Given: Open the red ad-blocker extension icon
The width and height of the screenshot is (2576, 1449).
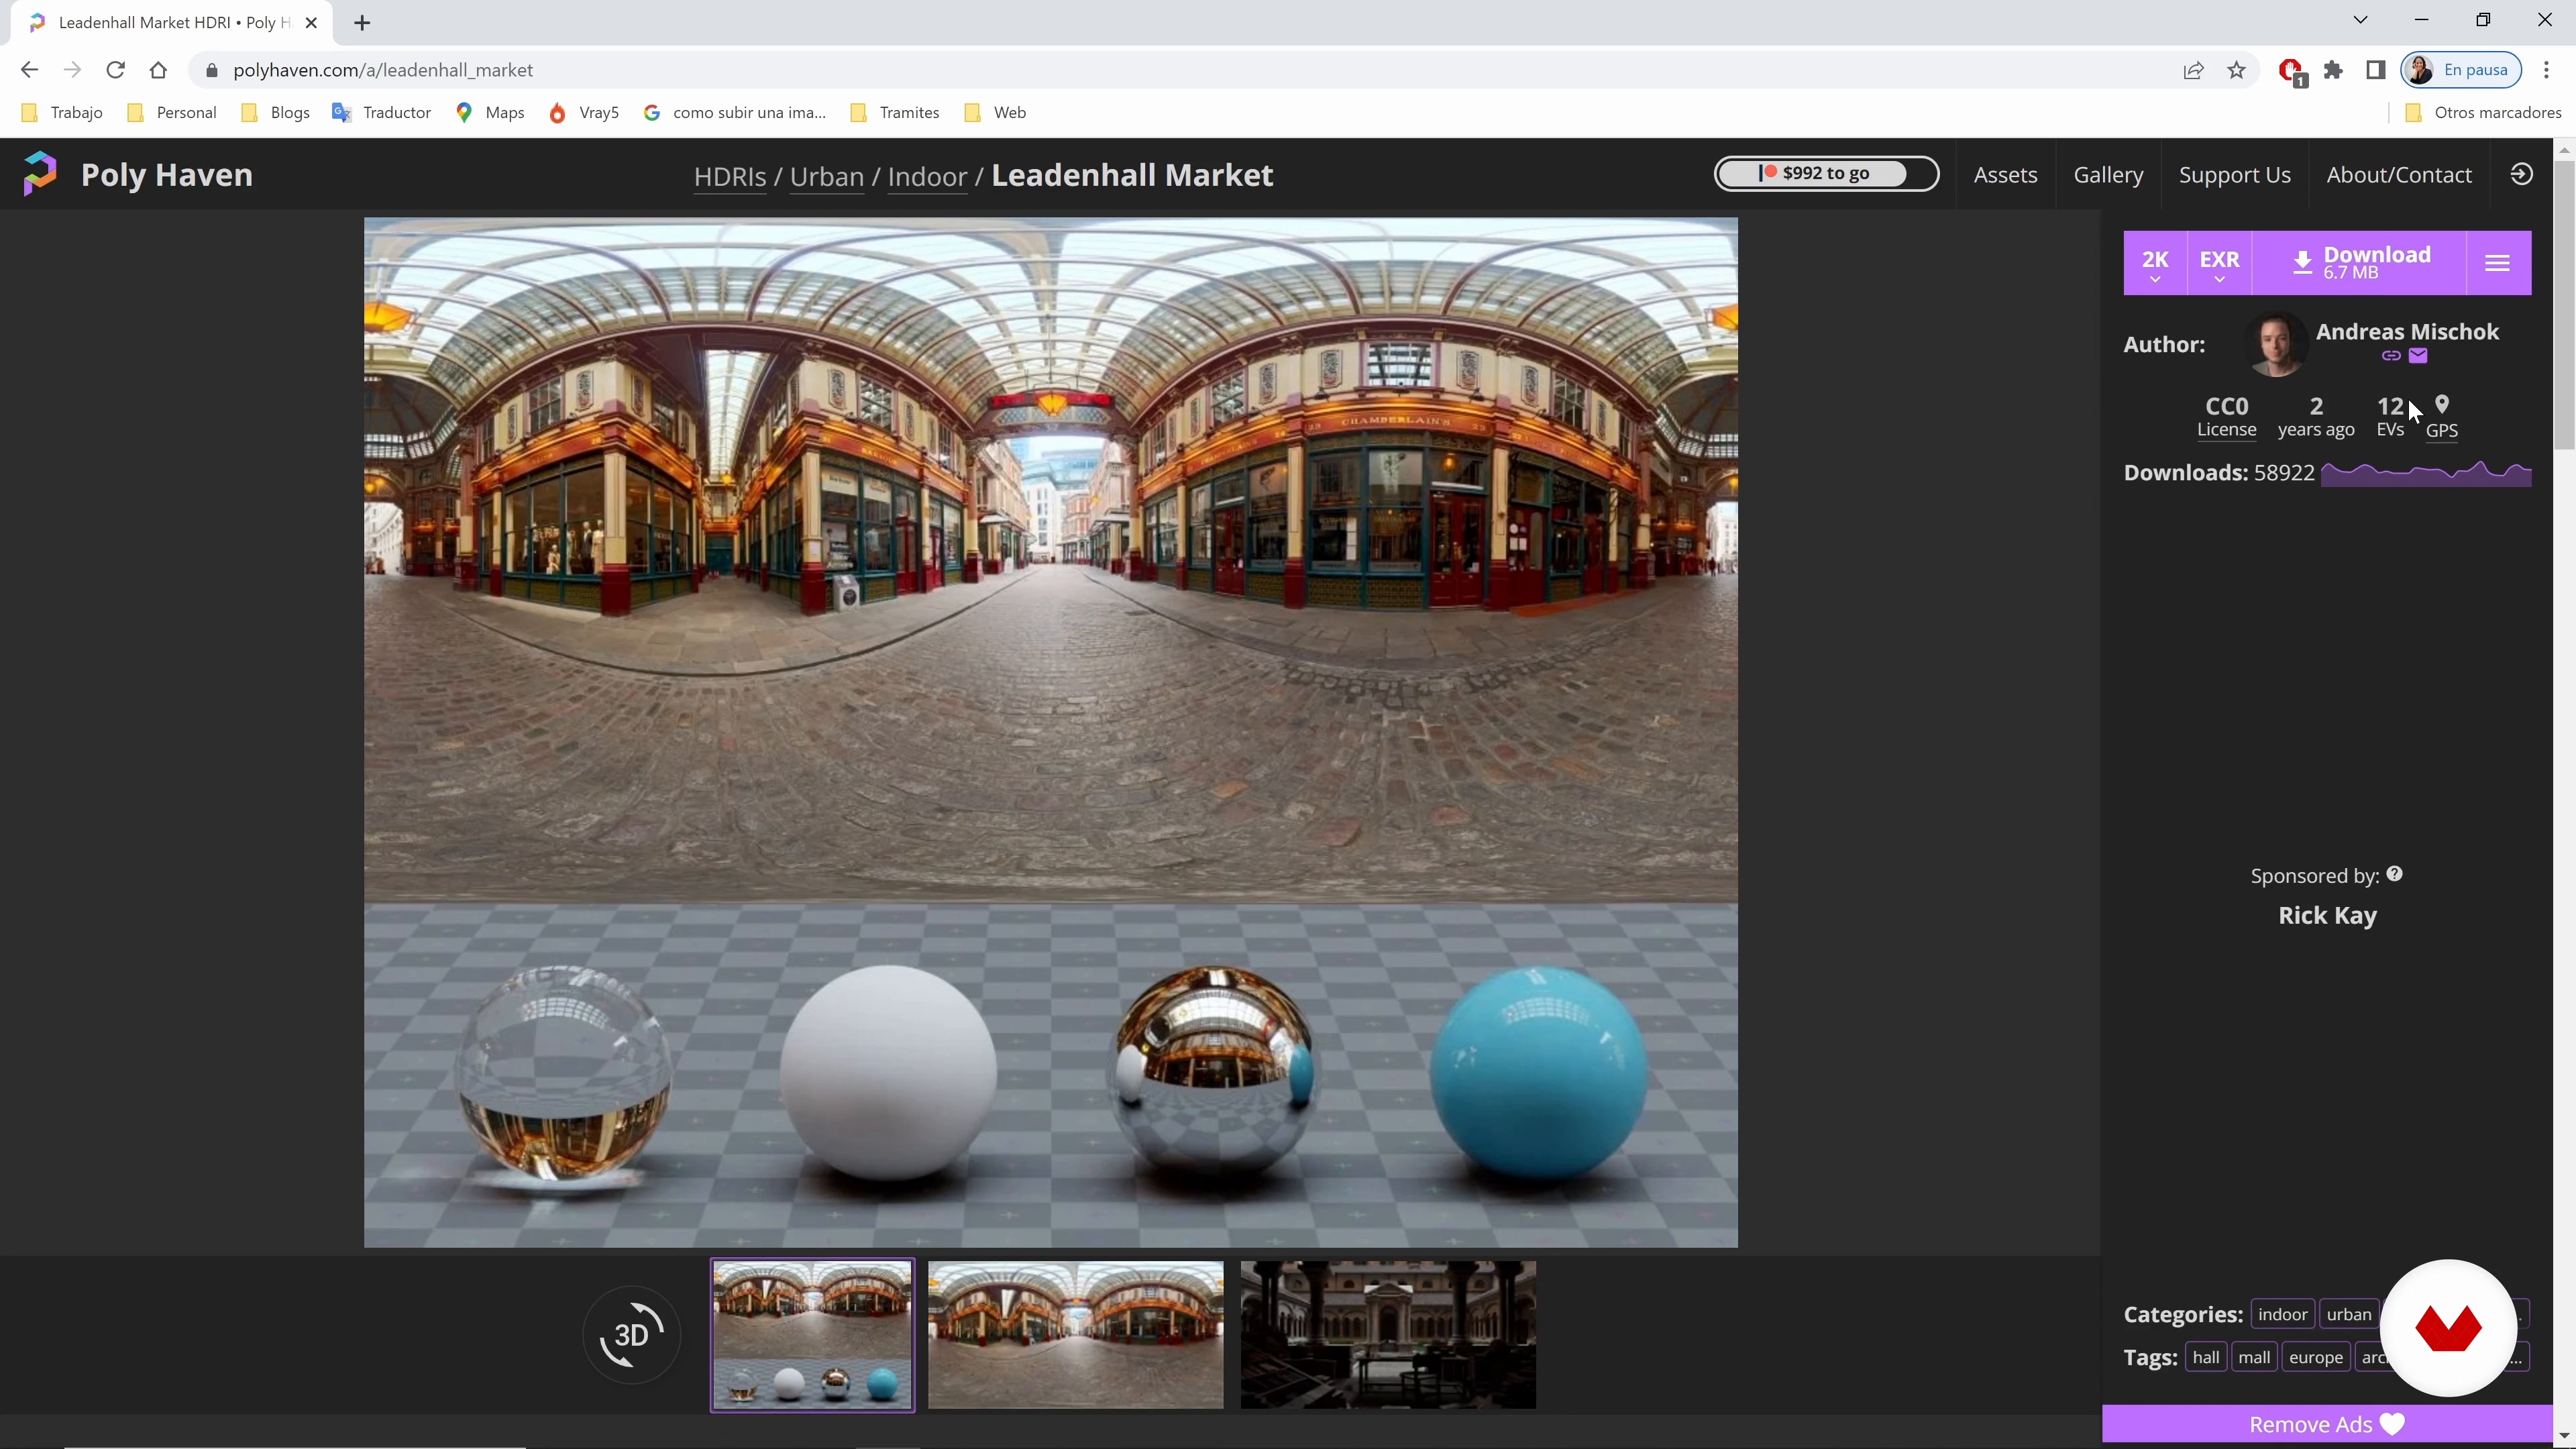Looking at the screenshot, I should (2290, 71).
